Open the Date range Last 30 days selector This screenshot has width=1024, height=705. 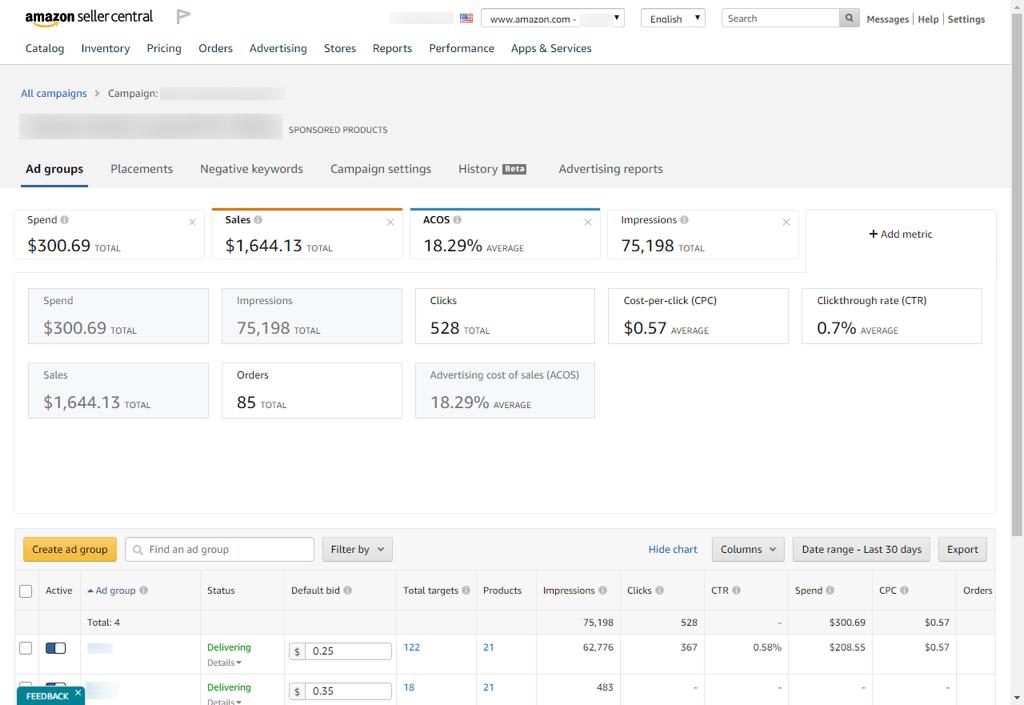[x=861, y=550]
